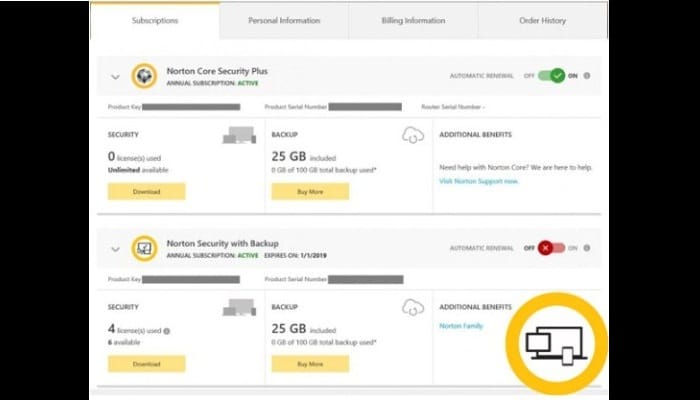Turn off automatic renewal for Norton Core Security Plus
700x400 pixels.
point(551,75)
